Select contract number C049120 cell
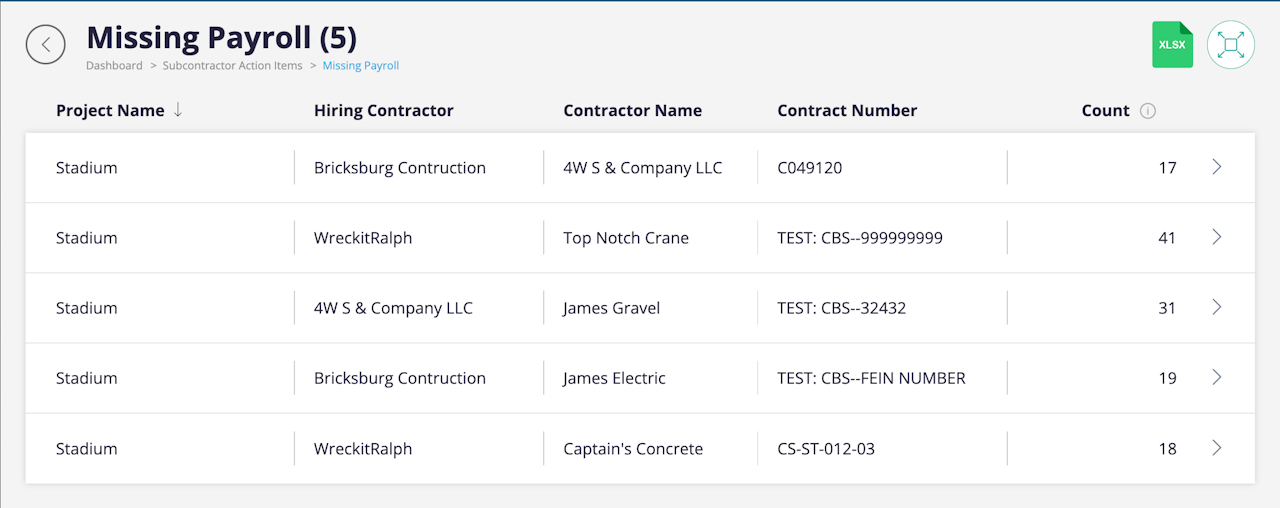 tap(810, 168)
